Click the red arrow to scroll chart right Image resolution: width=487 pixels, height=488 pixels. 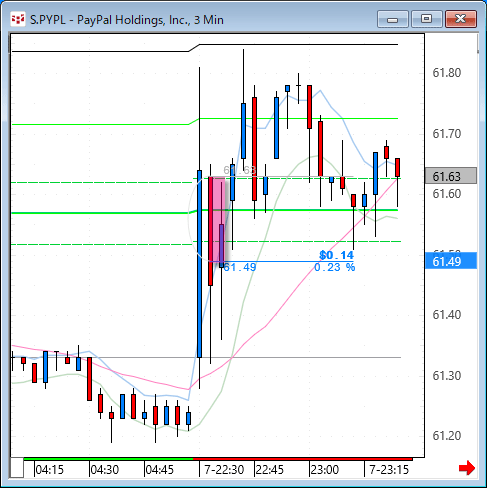467,468
